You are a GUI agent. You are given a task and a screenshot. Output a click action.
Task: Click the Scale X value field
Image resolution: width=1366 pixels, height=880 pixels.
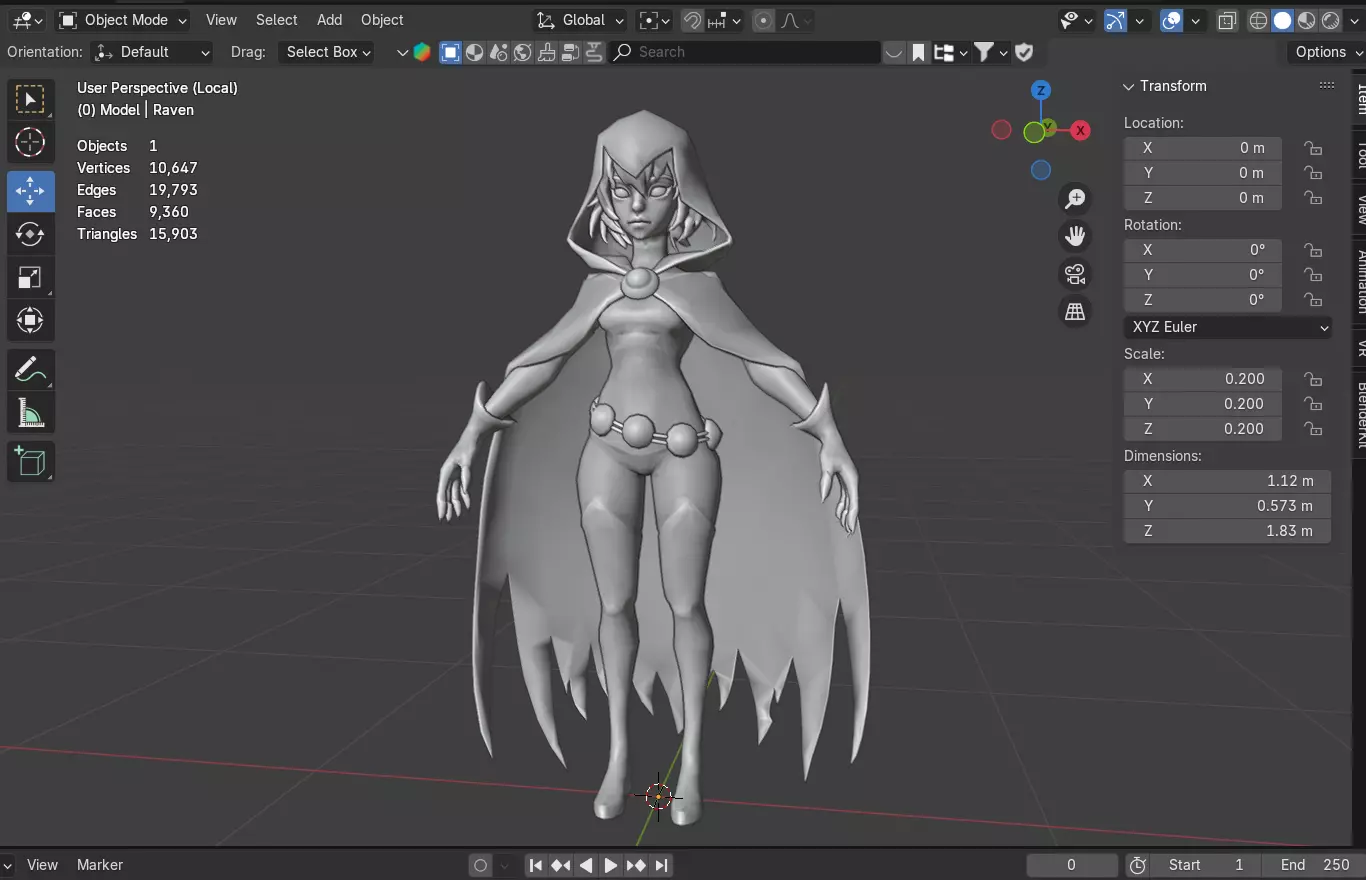pyautogui.click(x=1203, y=379)
